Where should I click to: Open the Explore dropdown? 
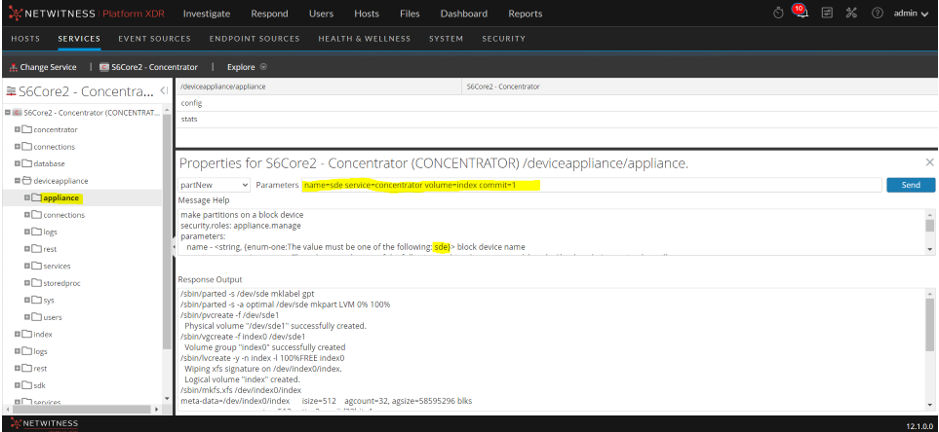[247, 67]
